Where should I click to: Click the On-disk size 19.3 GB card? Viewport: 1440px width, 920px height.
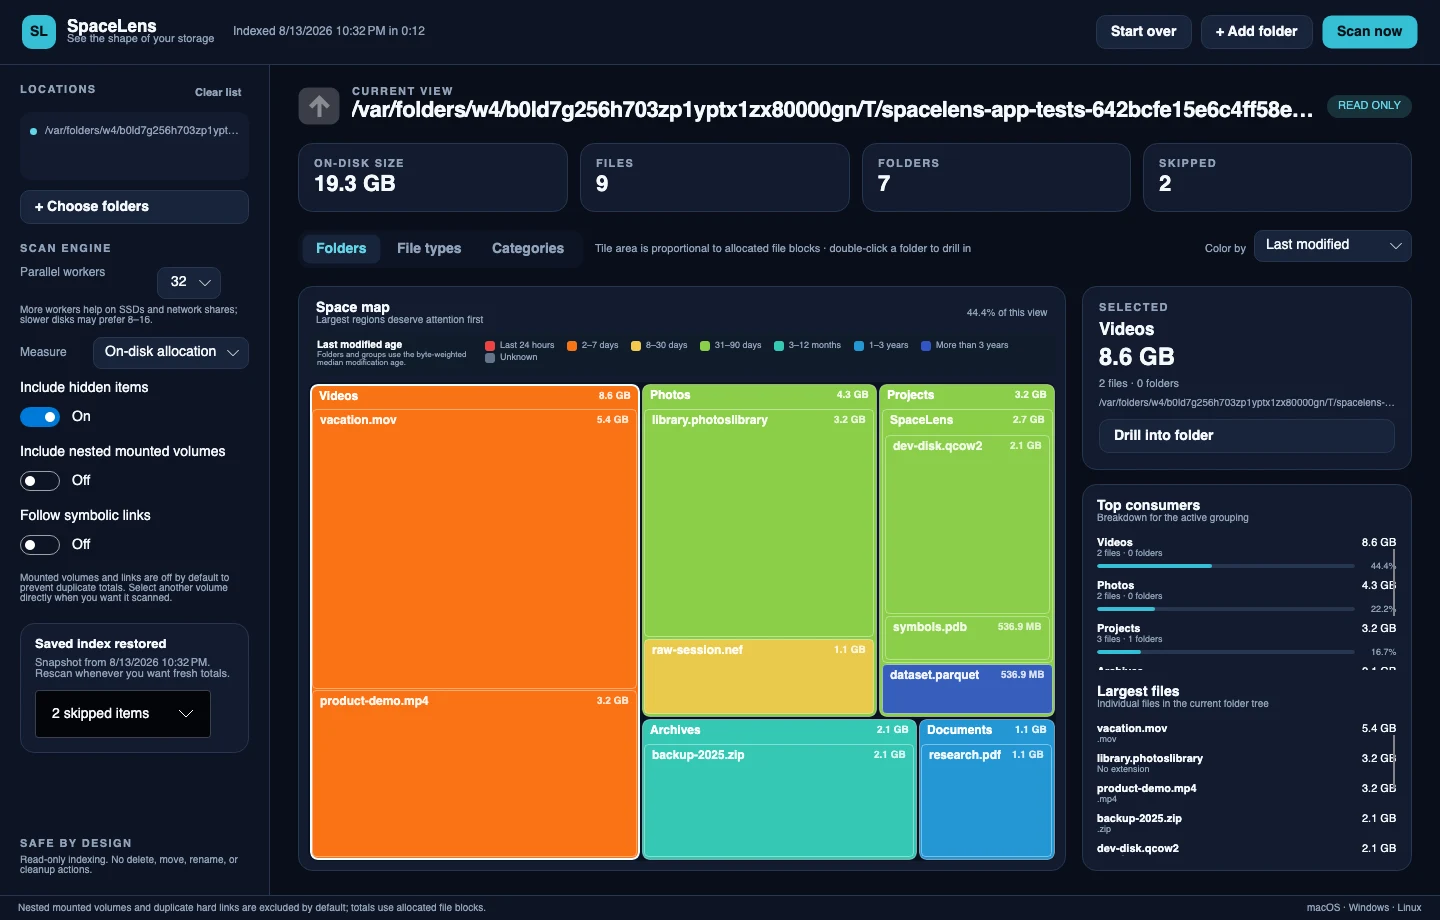pos(433,178)
